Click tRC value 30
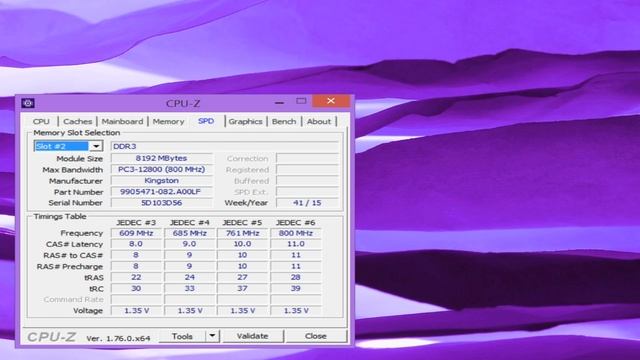 (136, 288)
